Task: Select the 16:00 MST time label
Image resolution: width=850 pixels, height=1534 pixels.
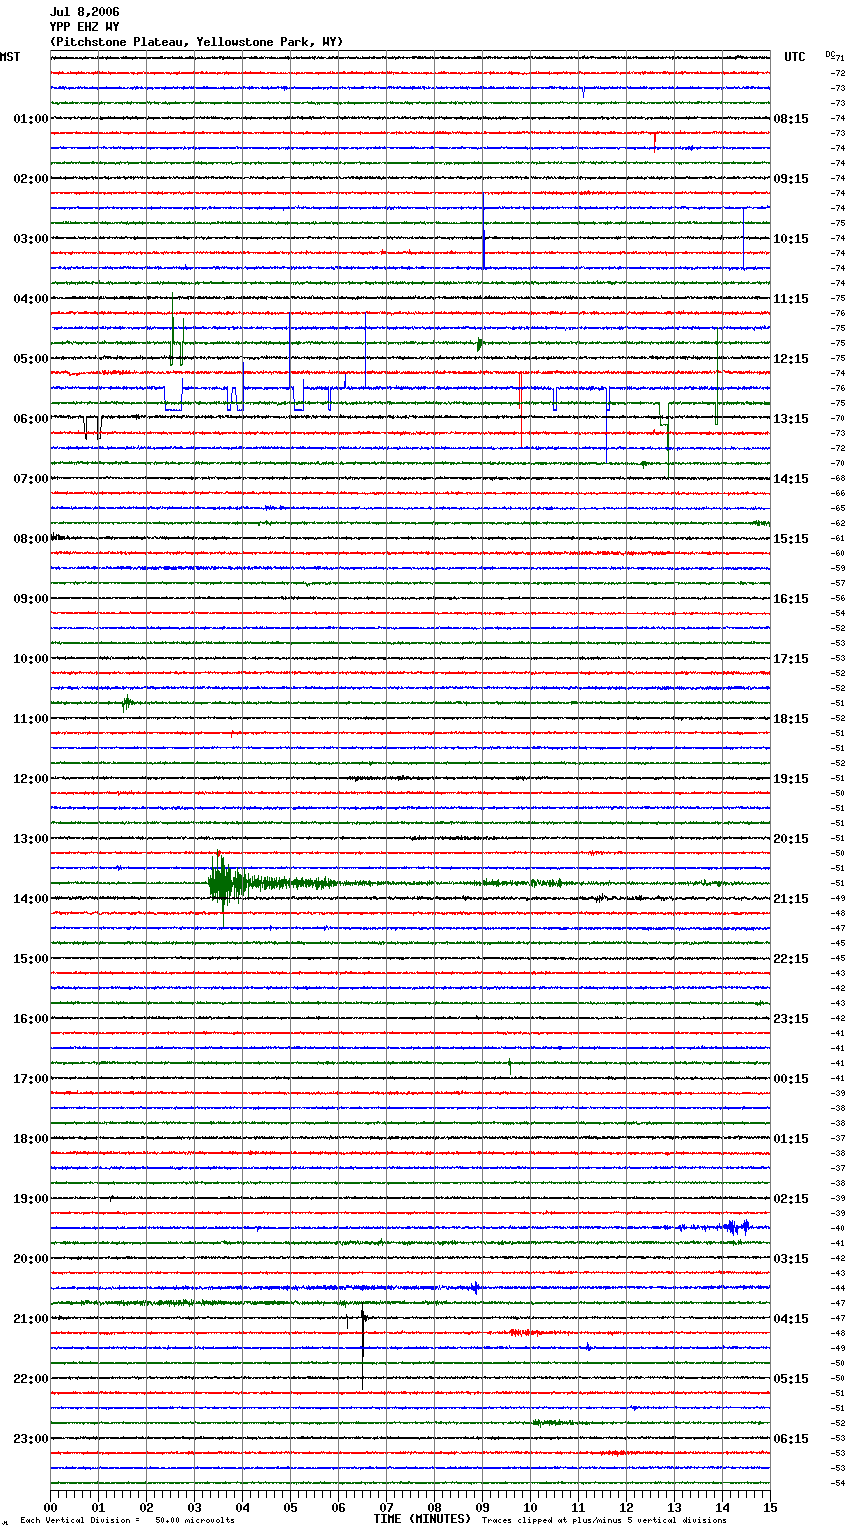Action: tap(31, 1019)
